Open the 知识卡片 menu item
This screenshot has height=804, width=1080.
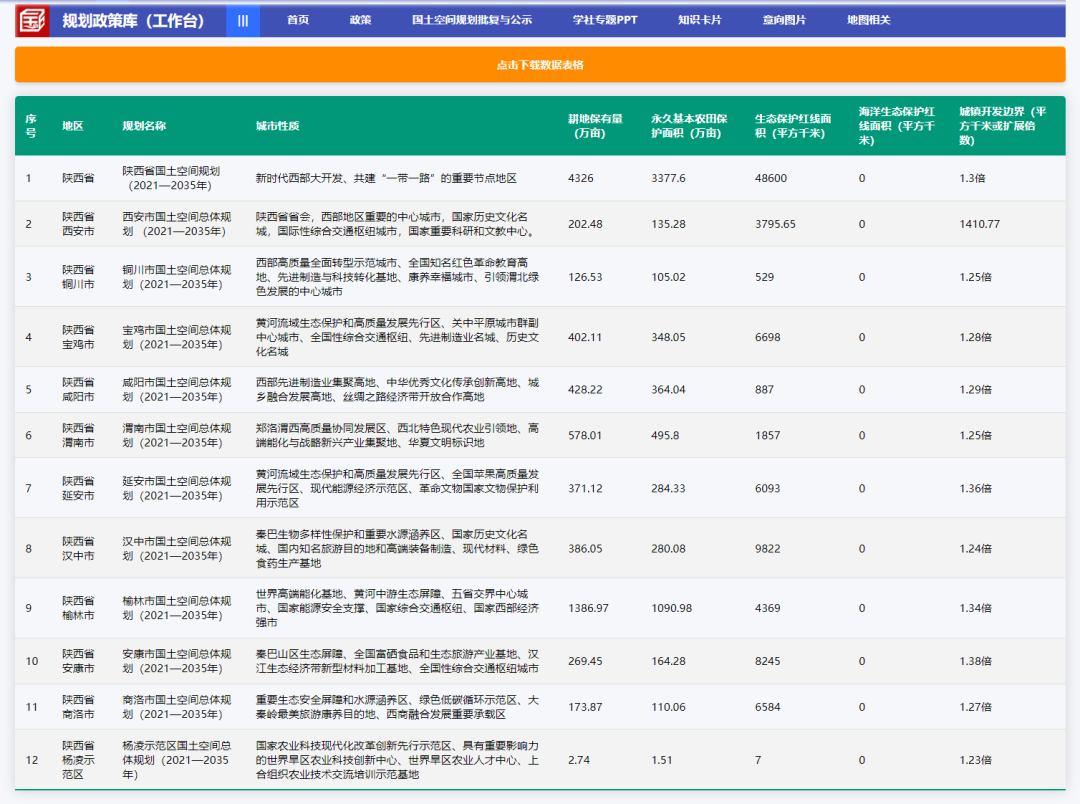pyautogui.click(x=699, y=20)
